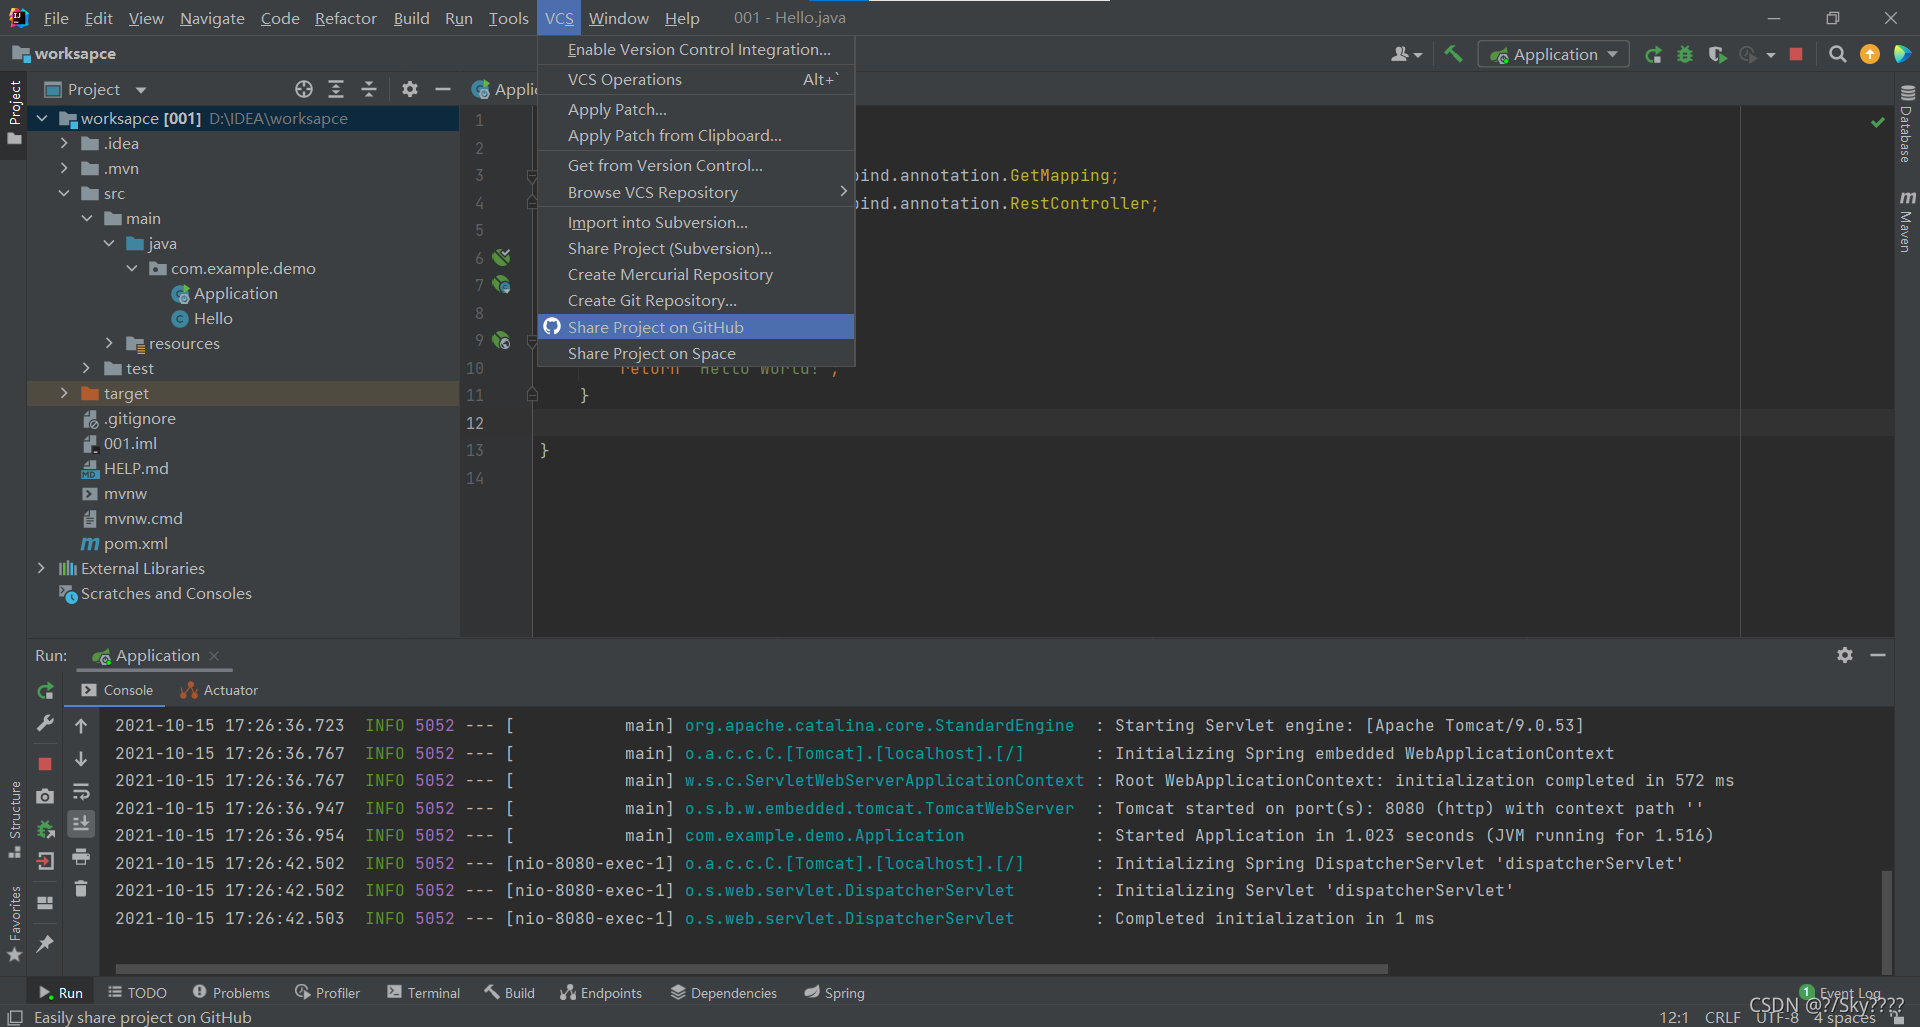Open the Project view dropdown arrow
This screenshot has height=1027, width=1920.
[141, 90]
